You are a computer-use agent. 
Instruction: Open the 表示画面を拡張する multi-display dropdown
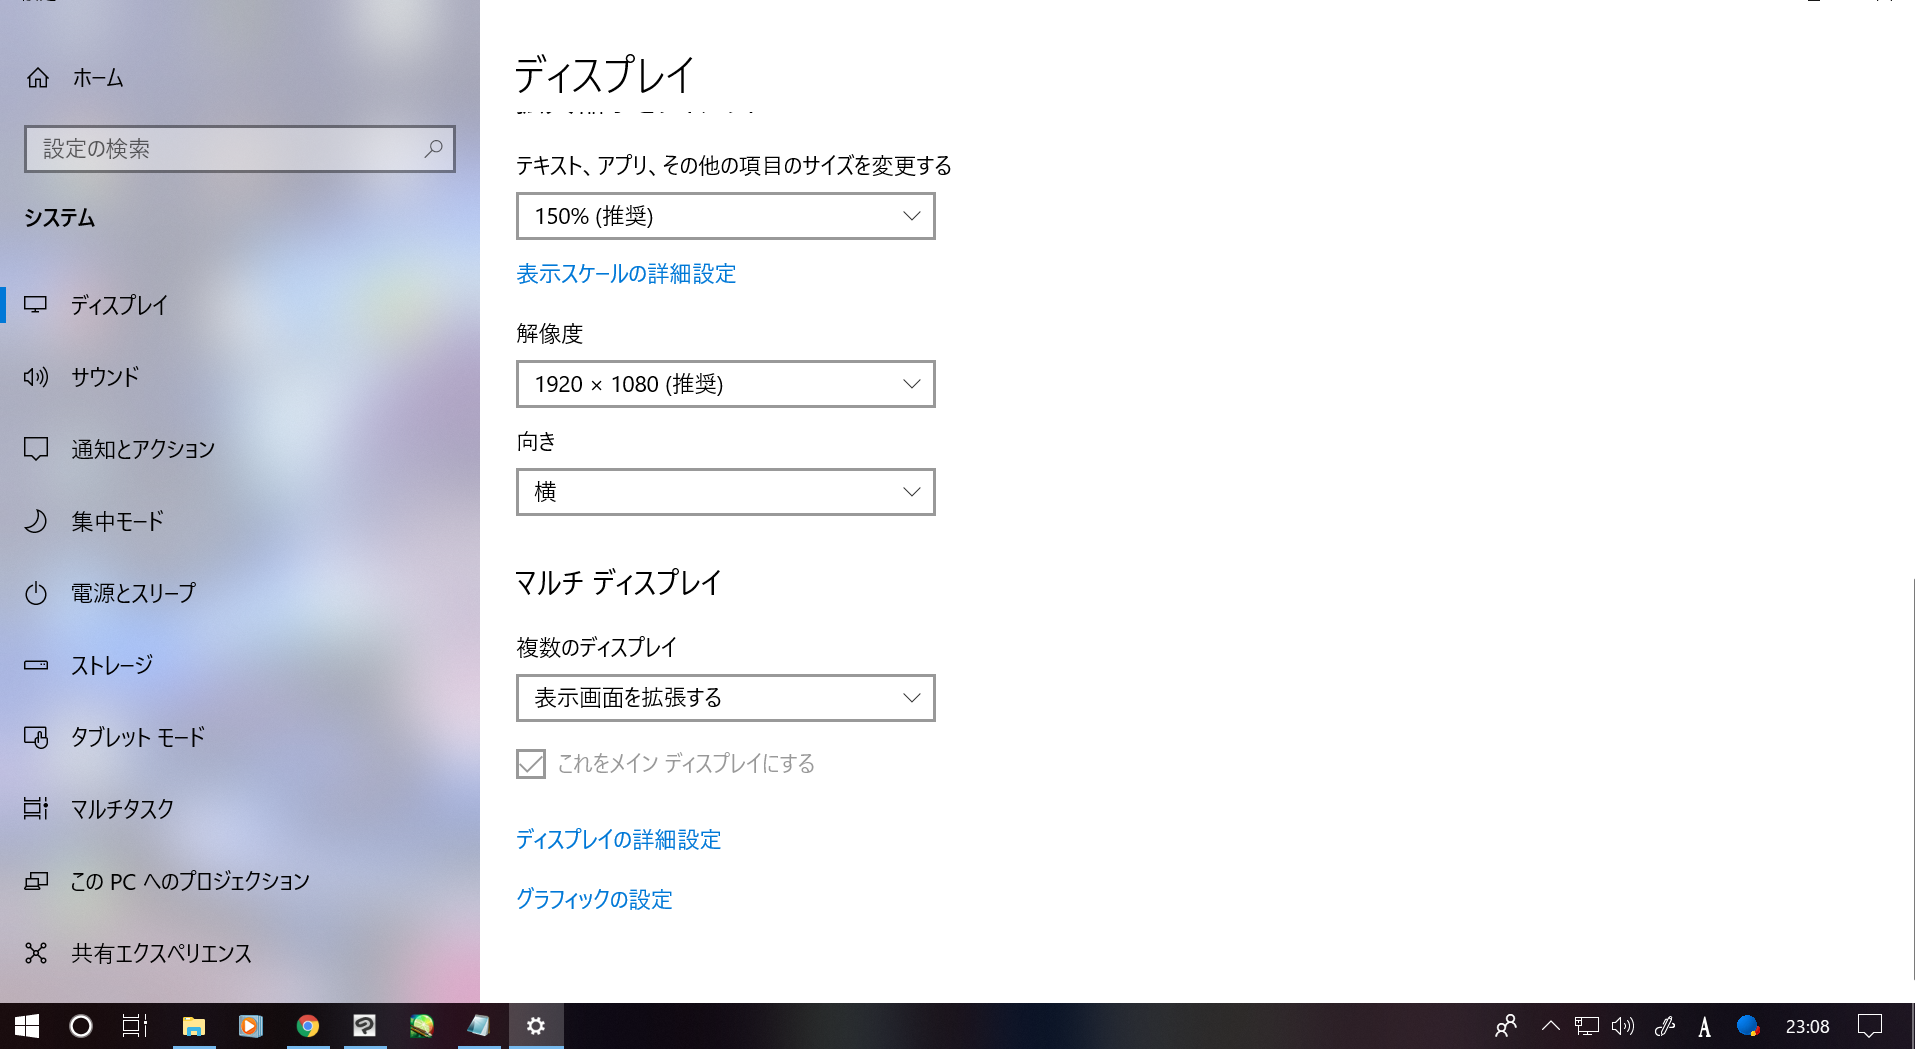pos(726,698)
